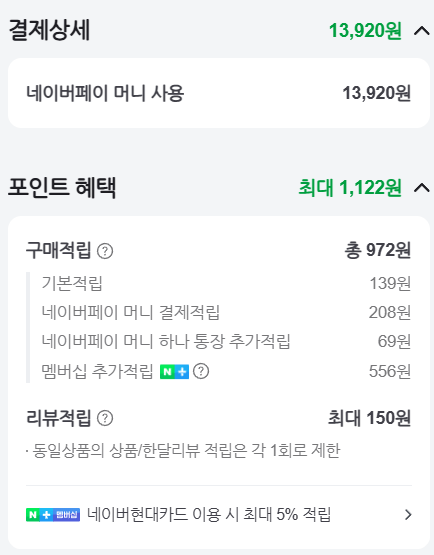Open the 멤버십 추가적립 help question mark icon
The image size is (434, 555).
pyautogui.click(x=201, y=371)
